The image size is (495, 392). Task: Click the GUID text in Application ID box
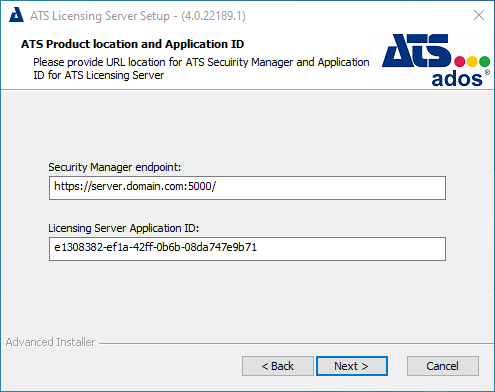155,247
